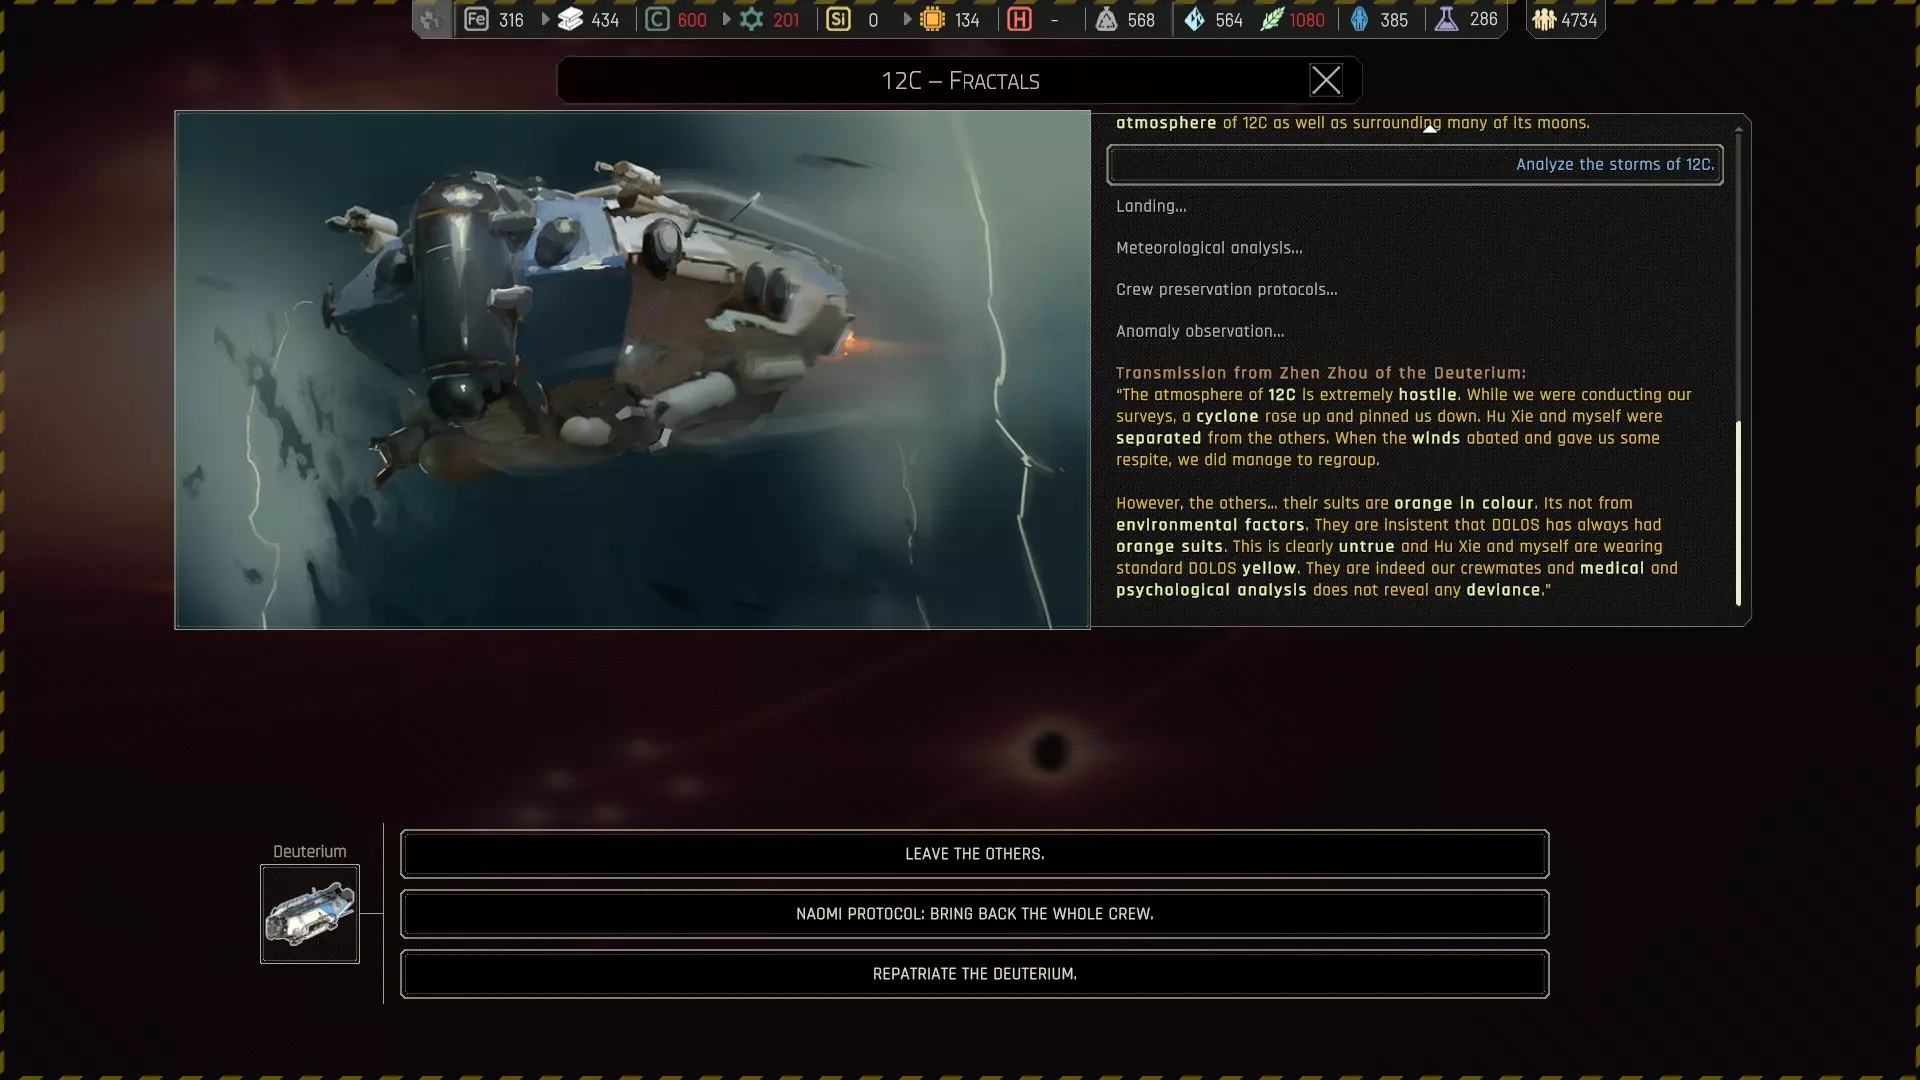Click the electronics chip resource icon

point(932,19)
